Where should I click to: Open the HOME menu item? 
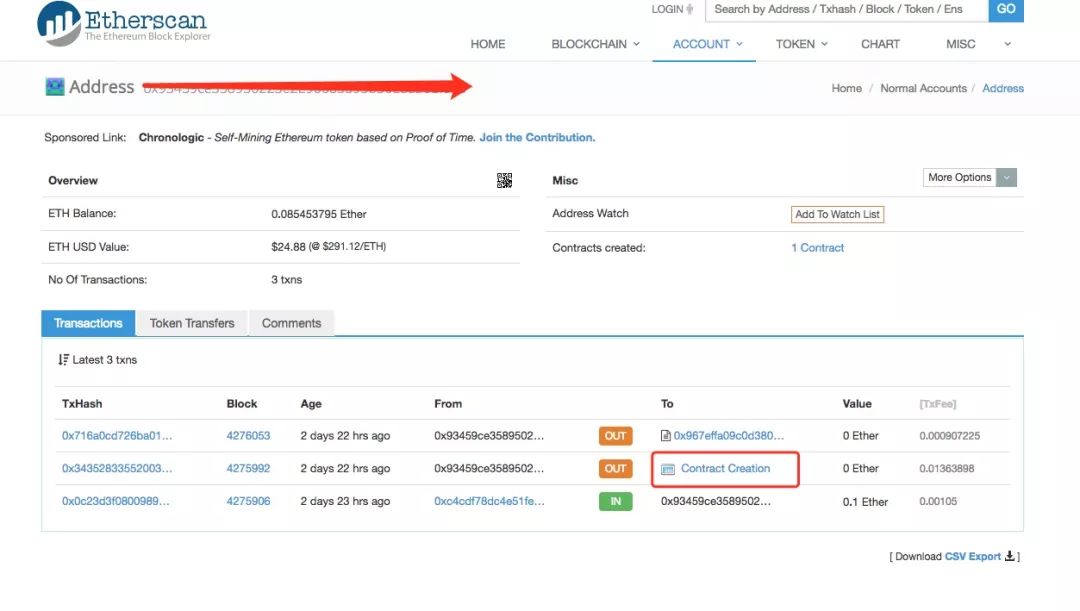(x=488, y=44)
